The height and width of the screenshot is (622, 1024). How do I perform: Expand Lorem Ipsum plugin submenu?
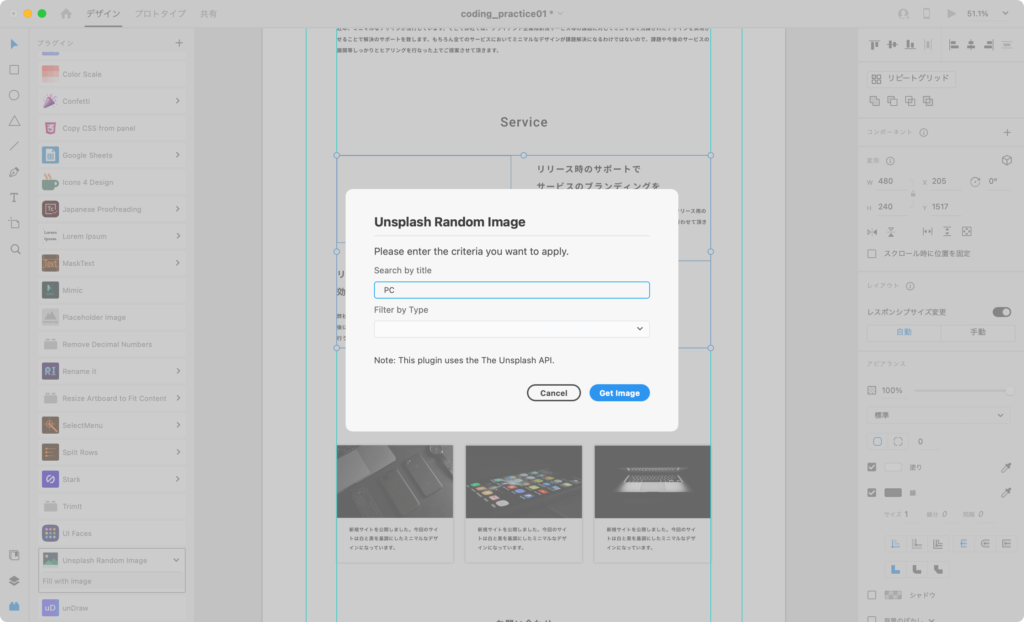[178, 236]
